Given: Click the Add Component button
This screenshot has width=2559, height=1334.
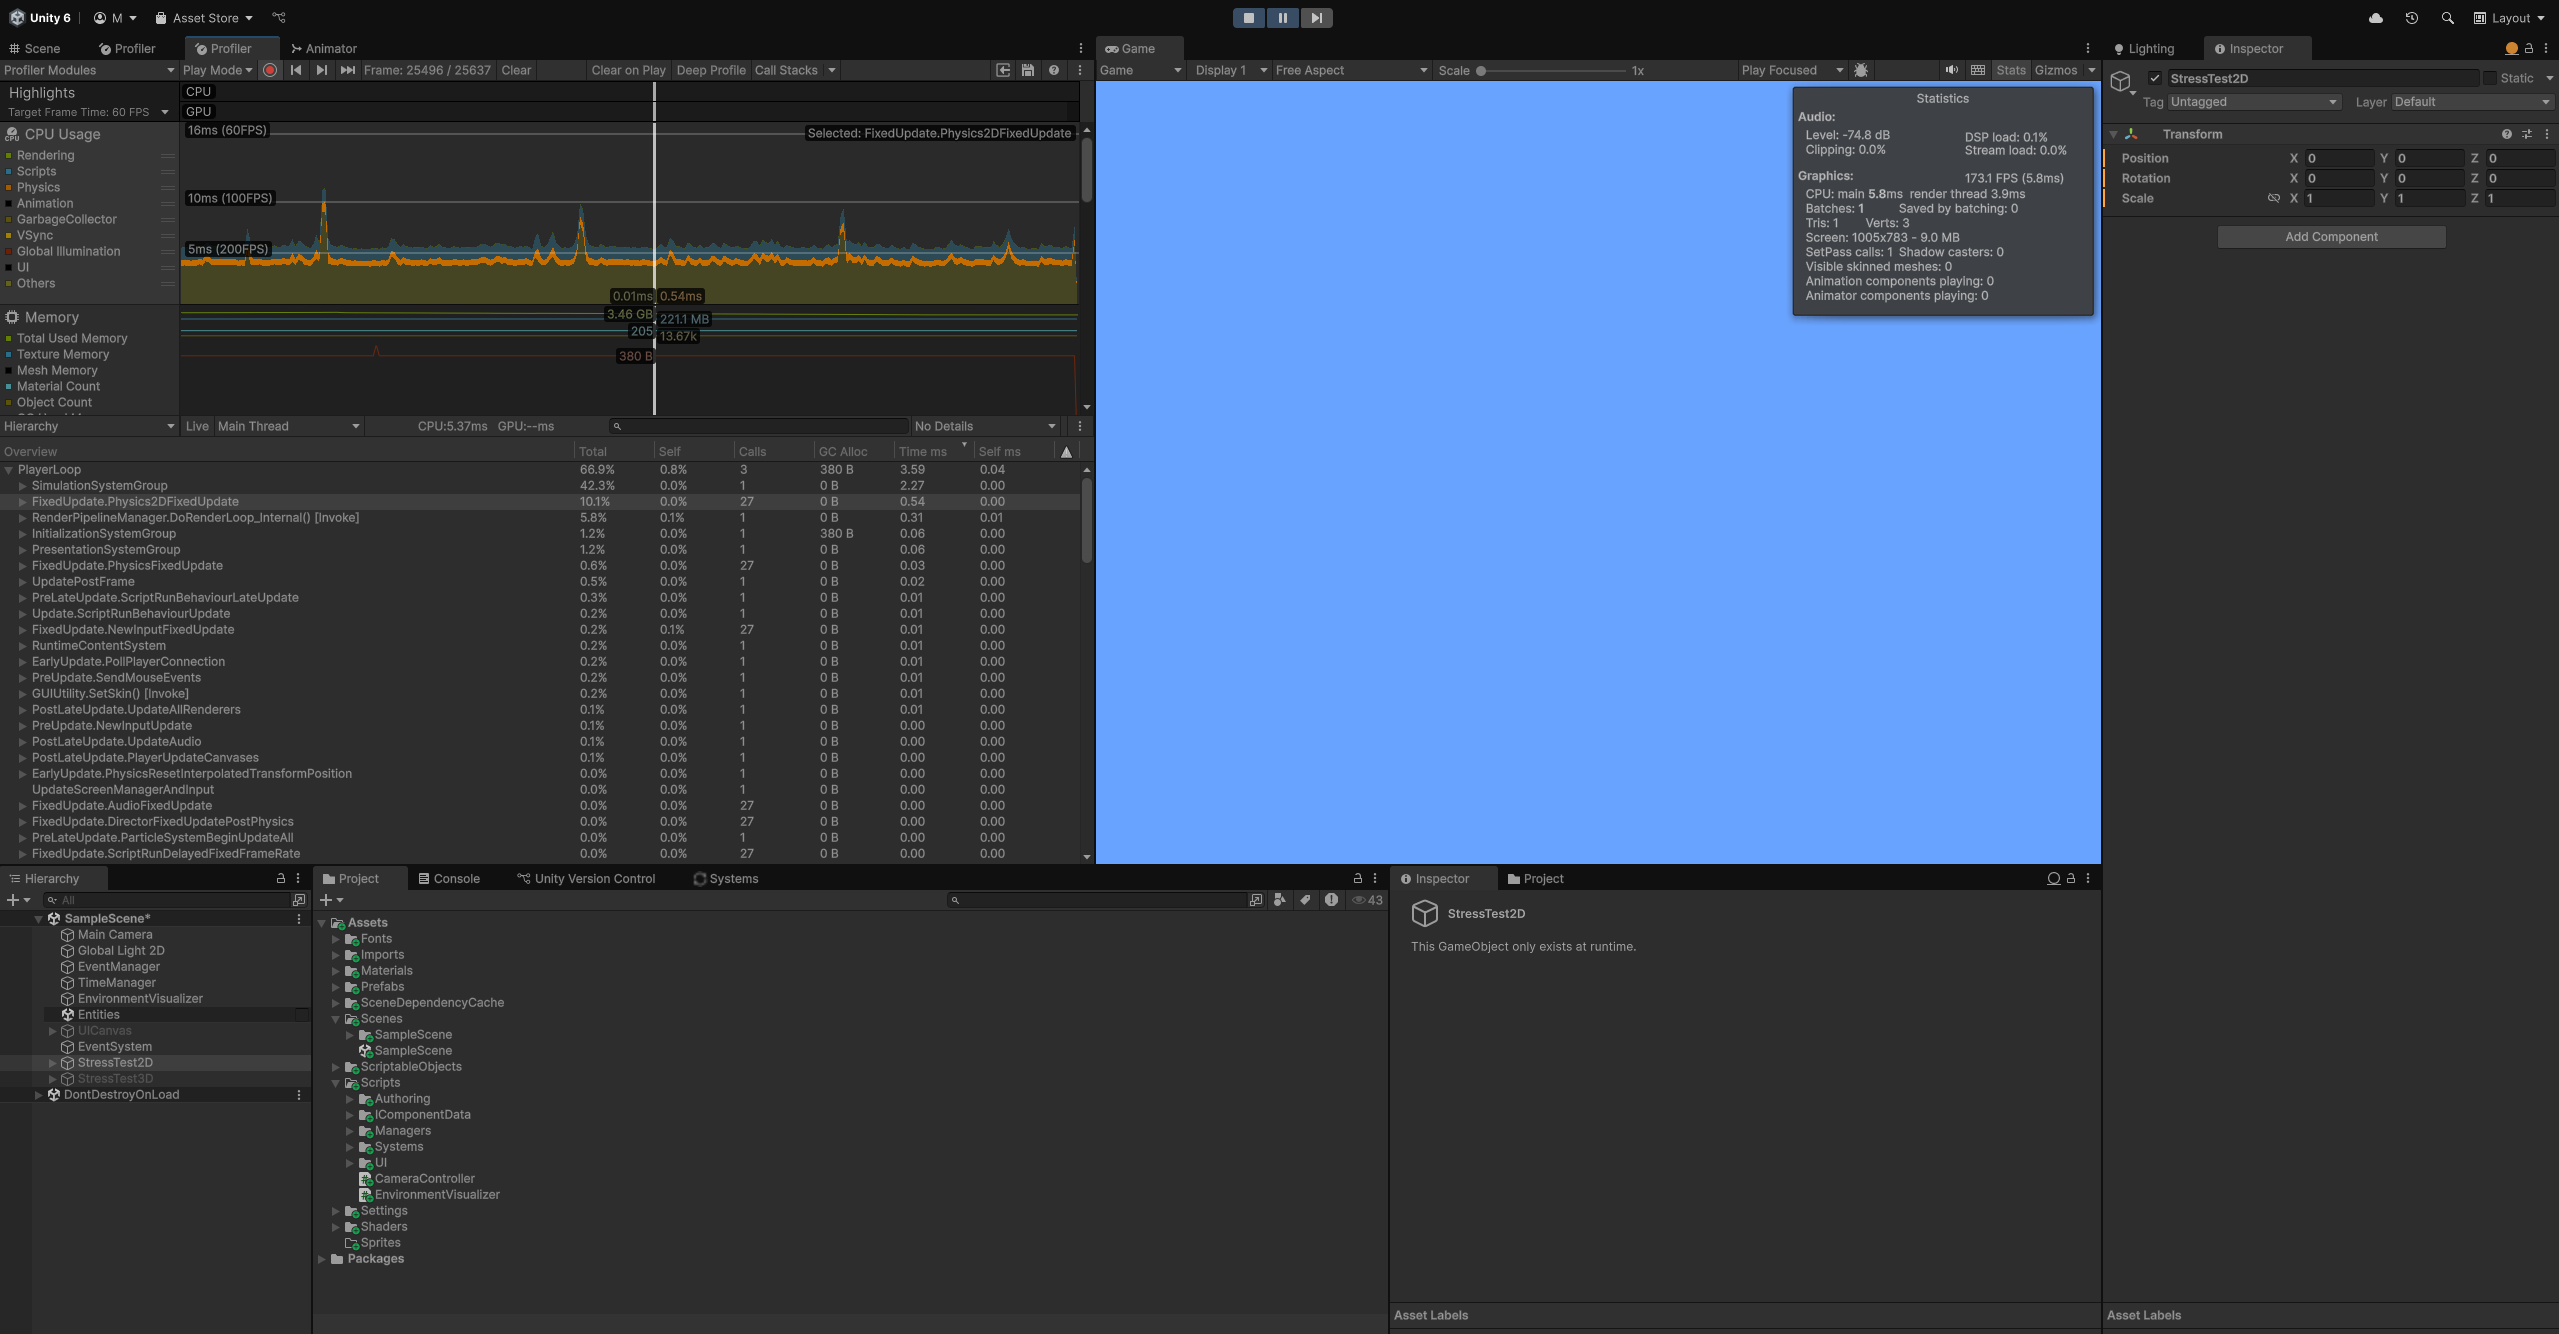Looking at the screenshot, I should tap(2331, 237).
